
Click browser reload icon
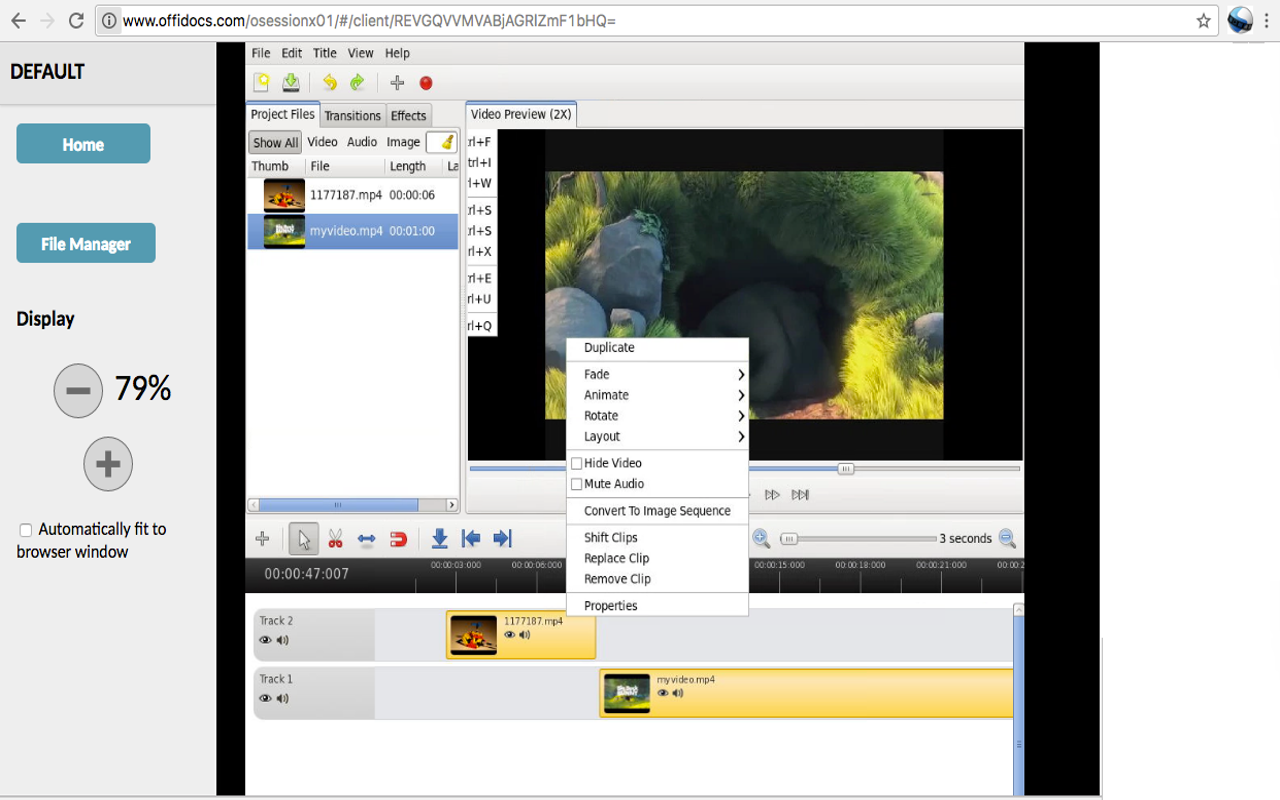(76, 20)
